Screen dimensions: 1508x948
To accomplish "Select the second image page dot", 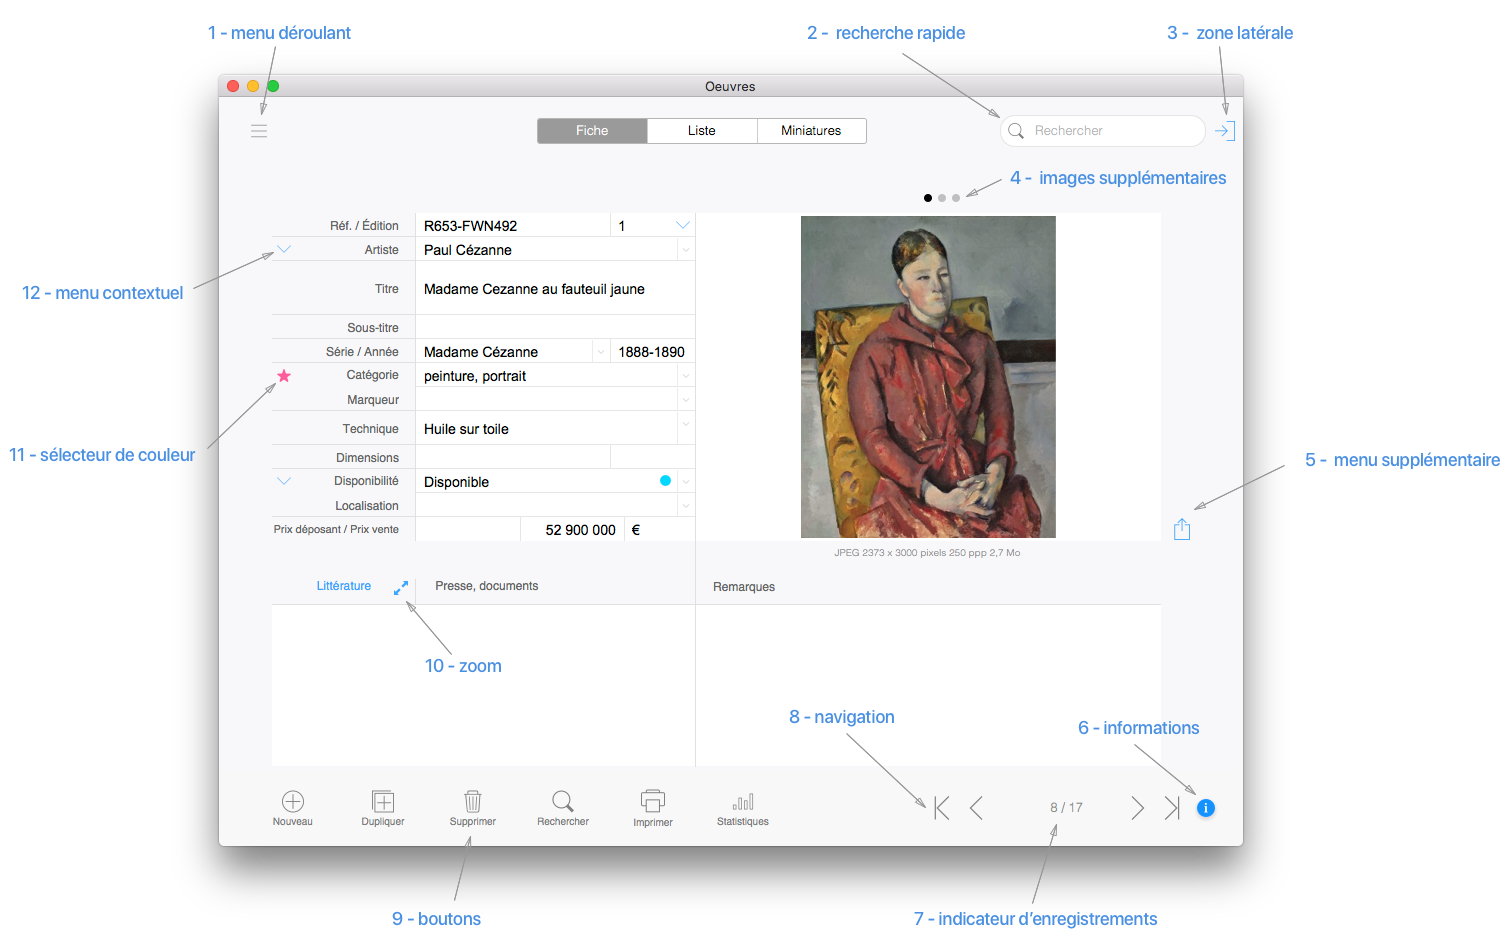I will (x=942, y=198).
